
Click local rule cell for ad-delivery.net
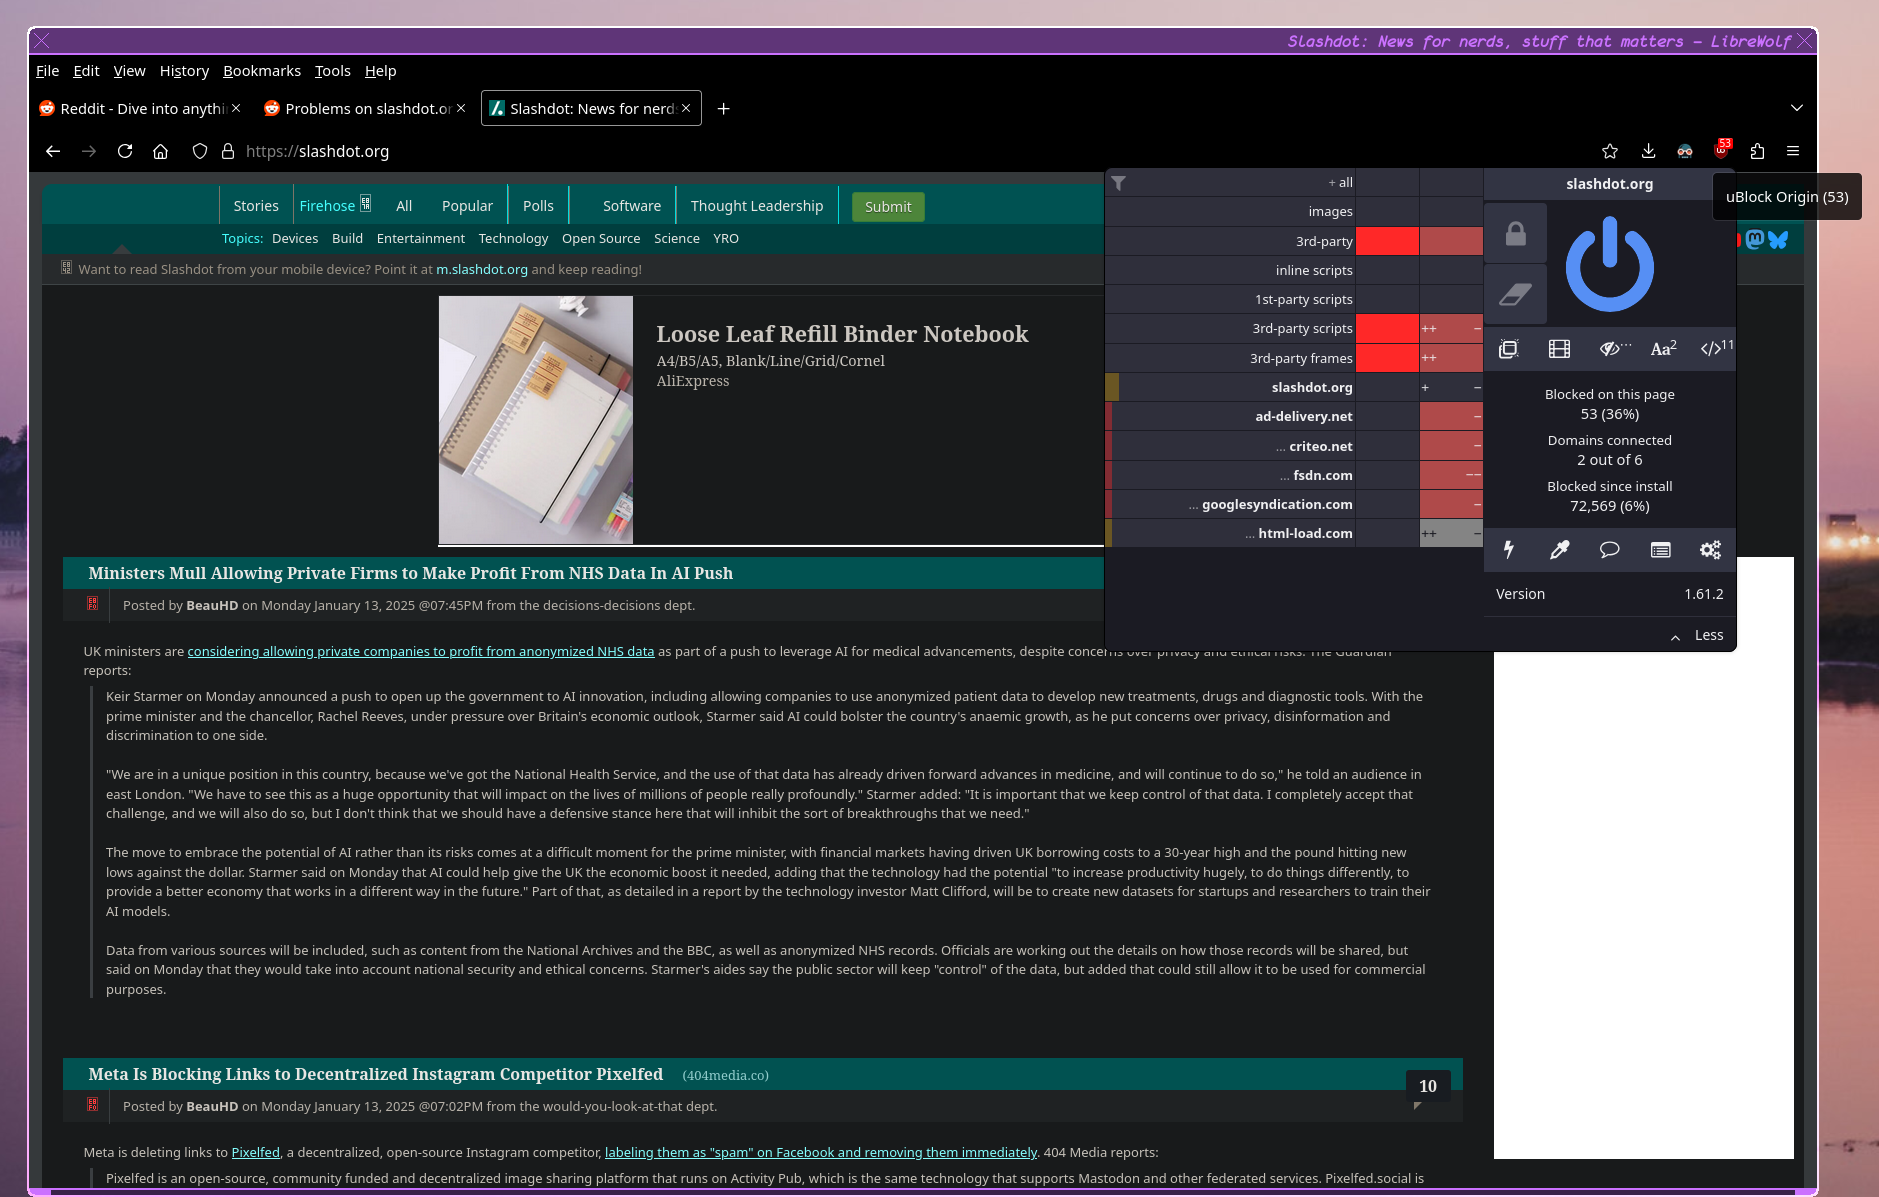[1450, 416]
